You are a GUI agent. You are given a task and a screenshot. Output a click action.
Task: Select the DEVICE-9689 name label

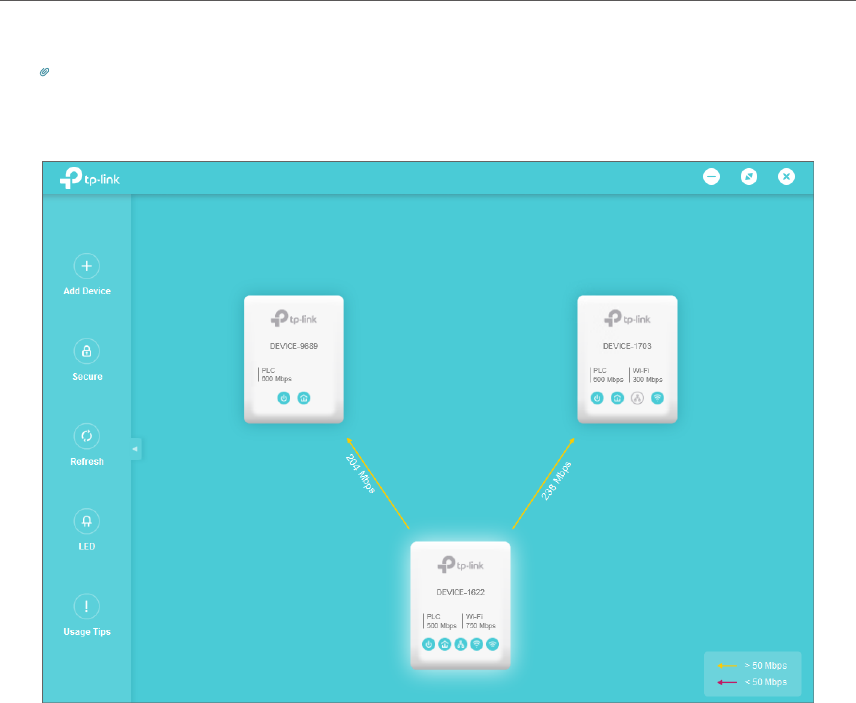click(294, 346)
